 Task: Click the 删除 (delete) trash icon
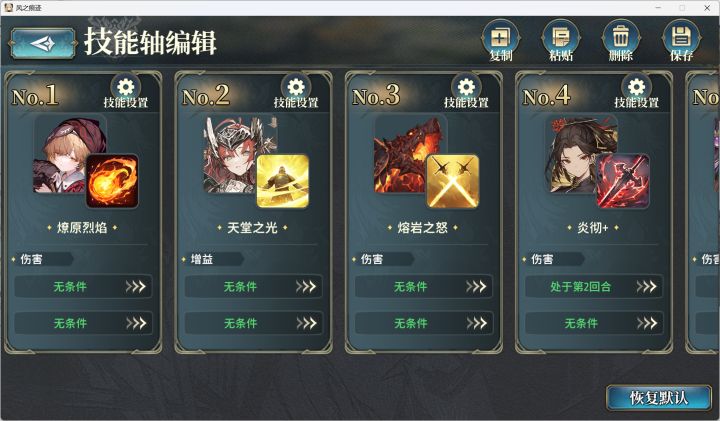[621, 41]
